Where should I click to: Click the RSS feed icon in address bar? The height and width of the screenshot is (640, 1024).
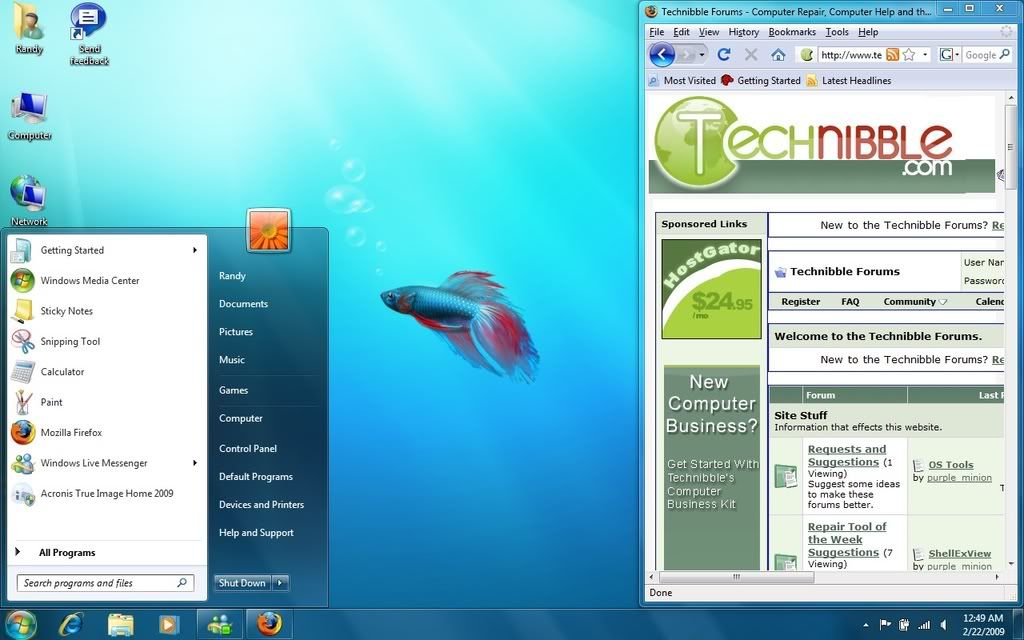tap(892, 55)
